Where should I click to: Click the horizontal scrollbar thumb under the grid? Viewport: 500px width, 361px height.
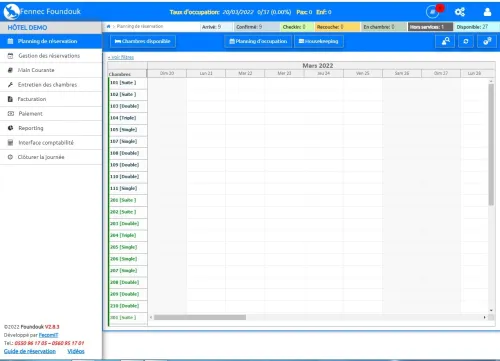click(x=200, y=317)
